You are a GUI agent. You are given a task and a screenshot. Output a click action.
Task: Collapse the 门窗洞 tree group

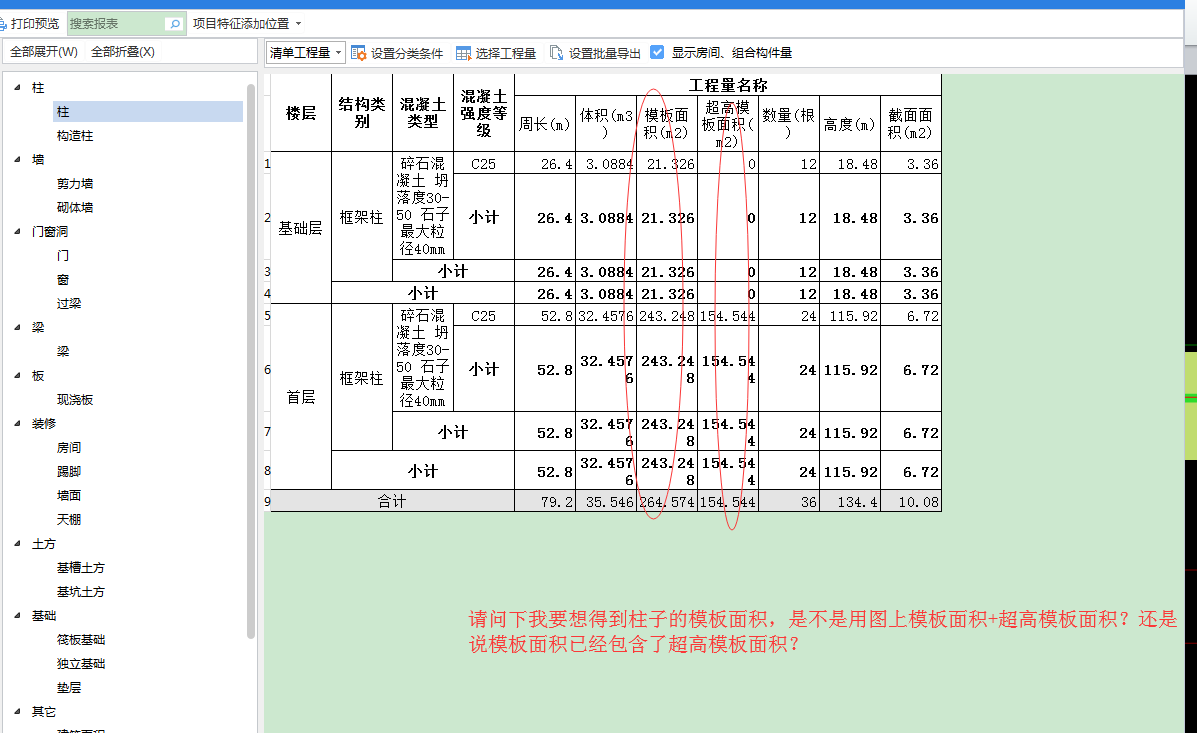click(18, 231)
